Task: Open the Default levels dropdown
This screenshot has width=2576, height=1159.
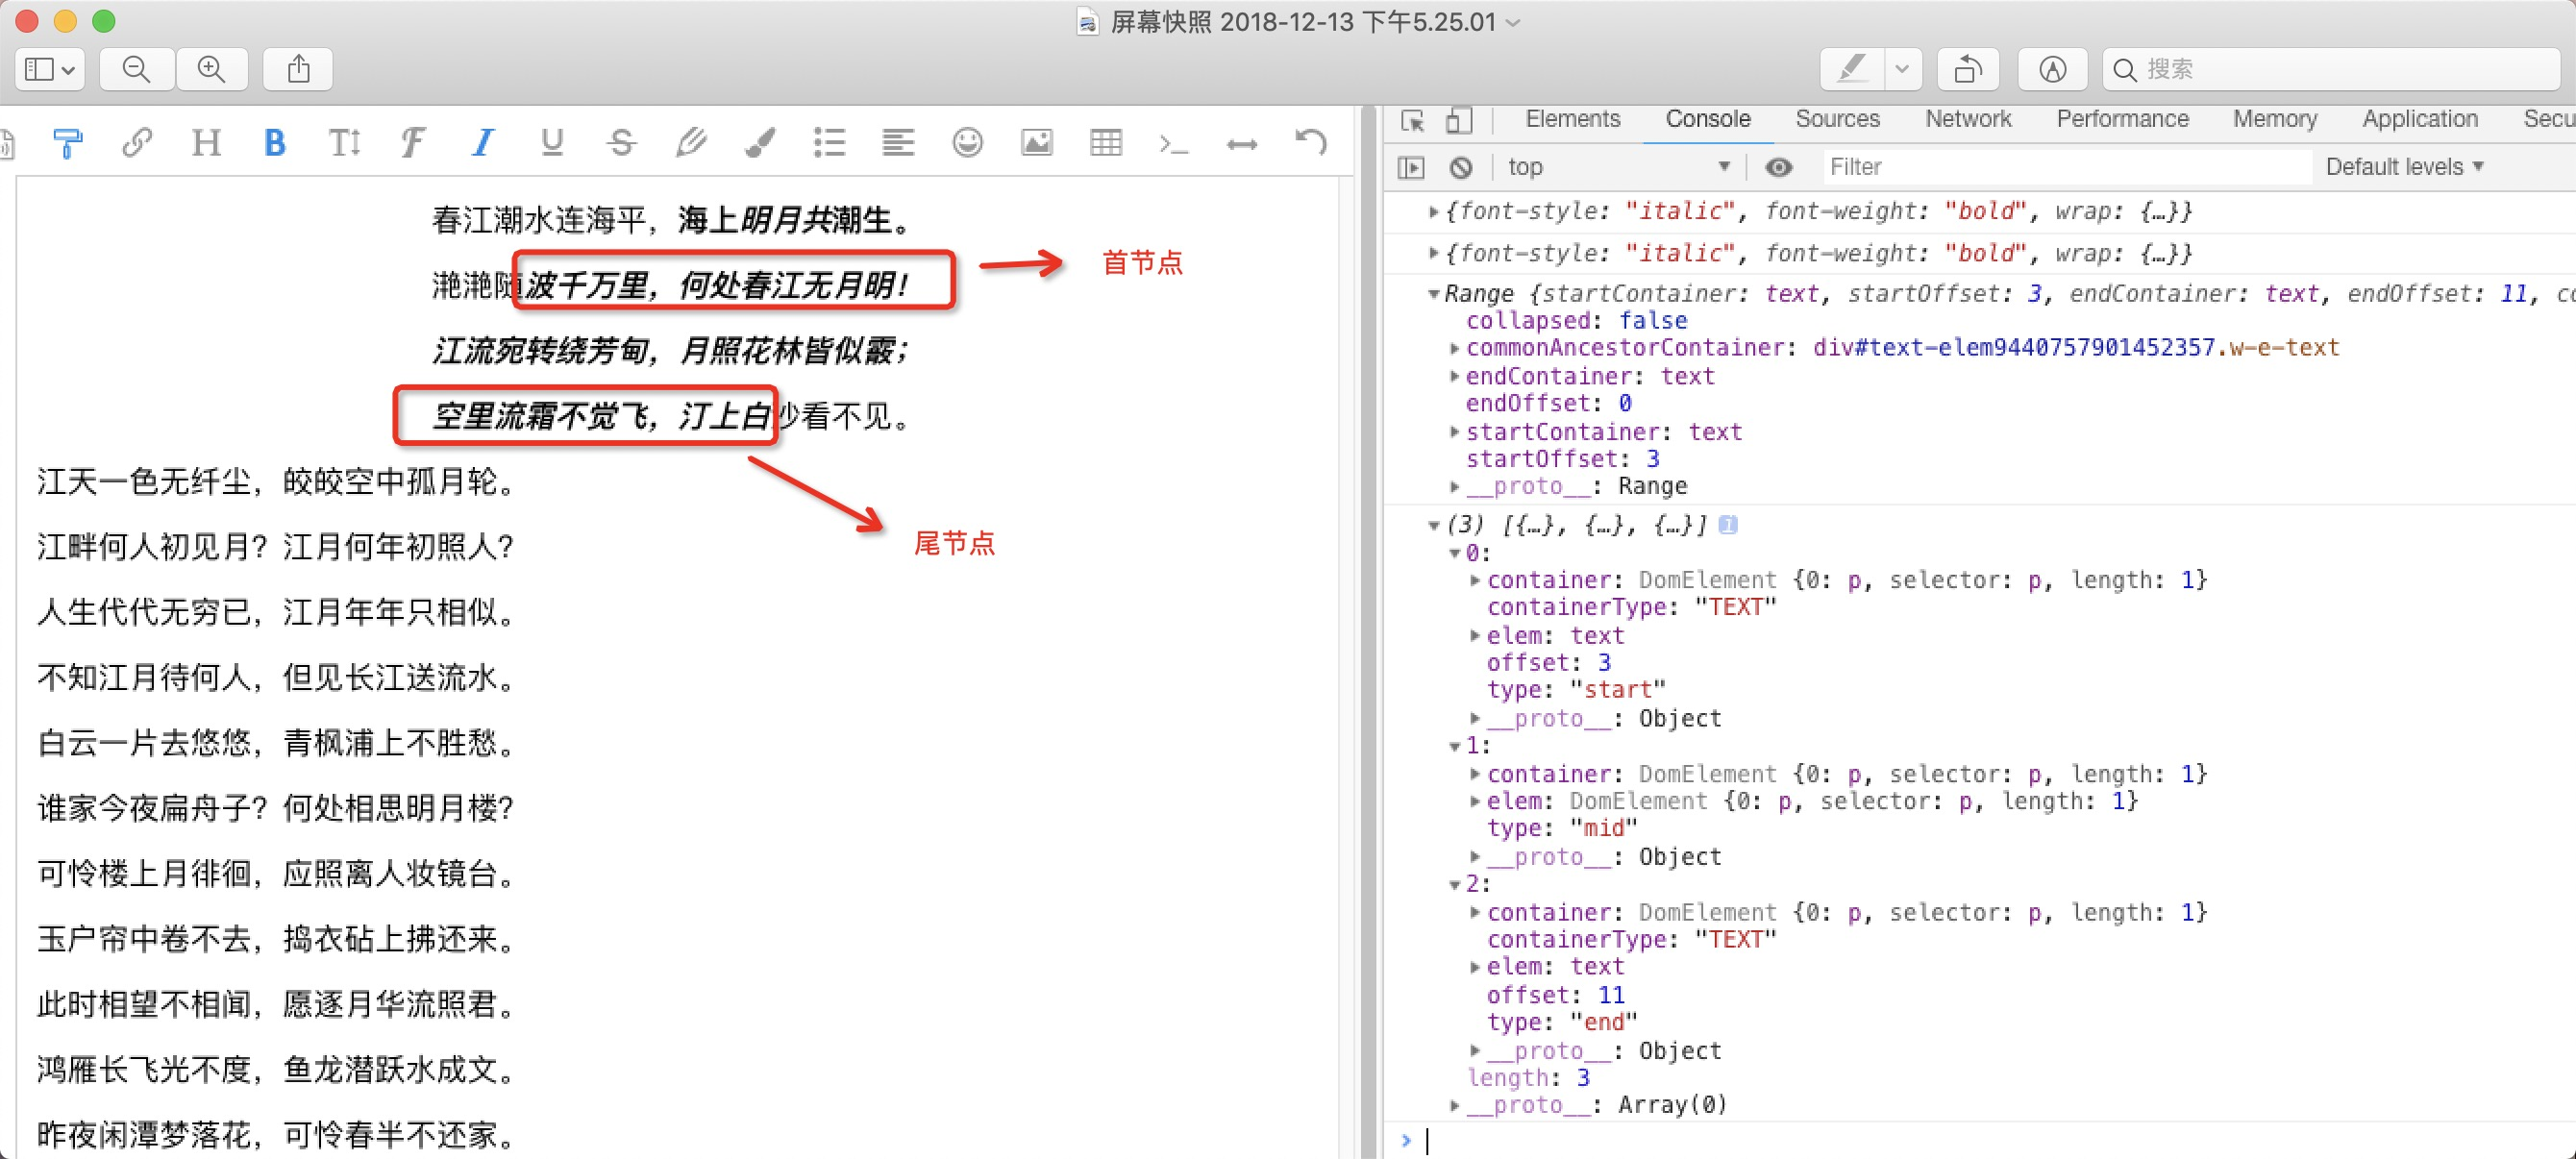Action: 2403,167
